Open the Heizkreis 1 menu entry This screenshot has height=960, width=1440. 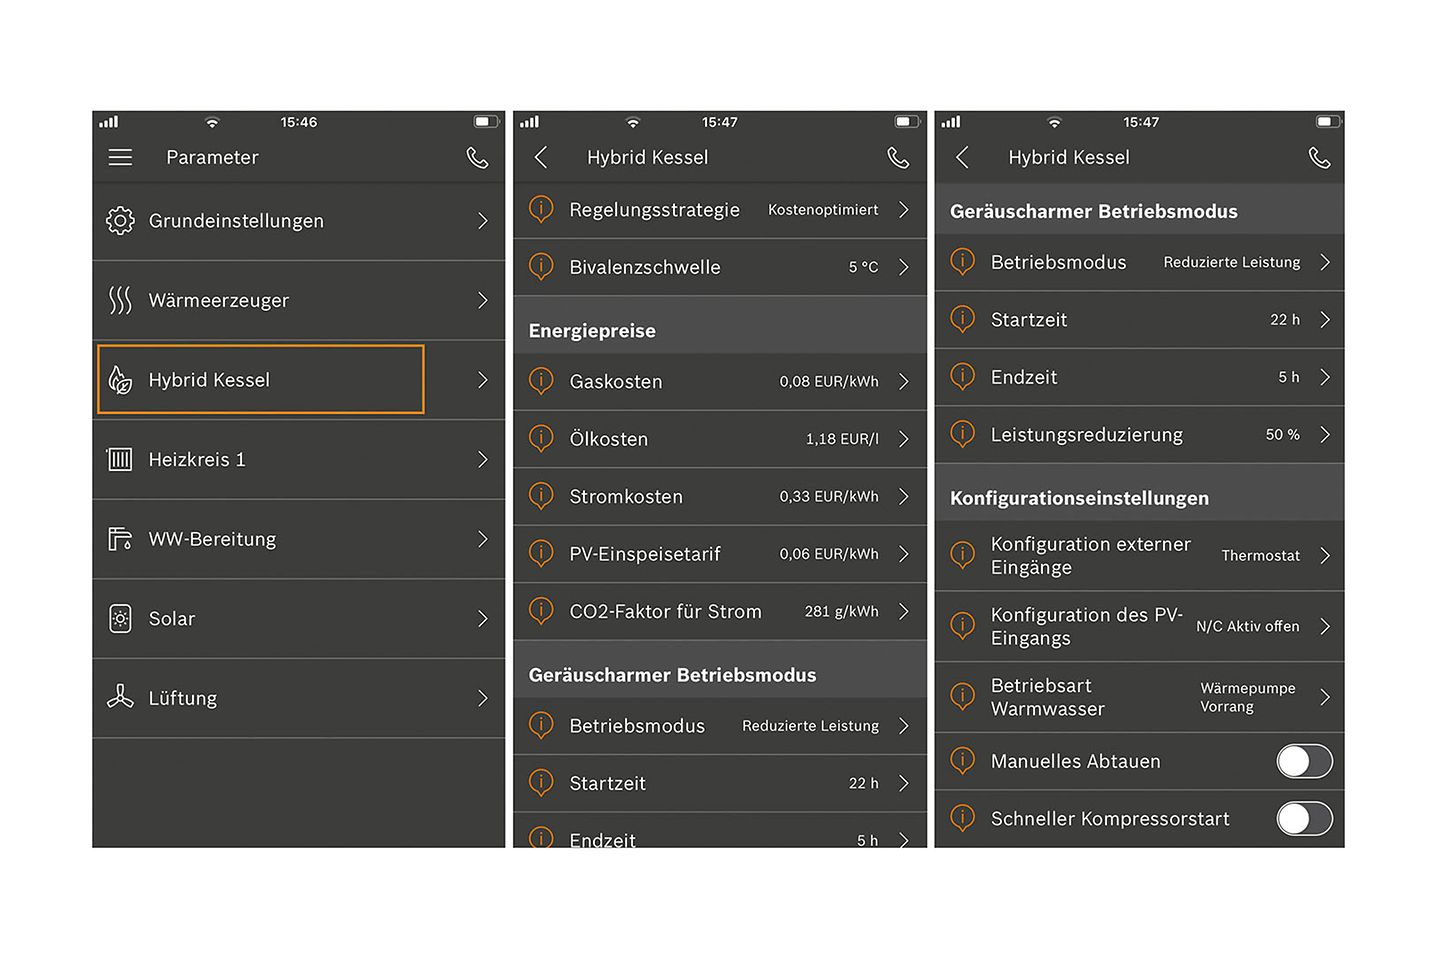click(x=298, y=460)
